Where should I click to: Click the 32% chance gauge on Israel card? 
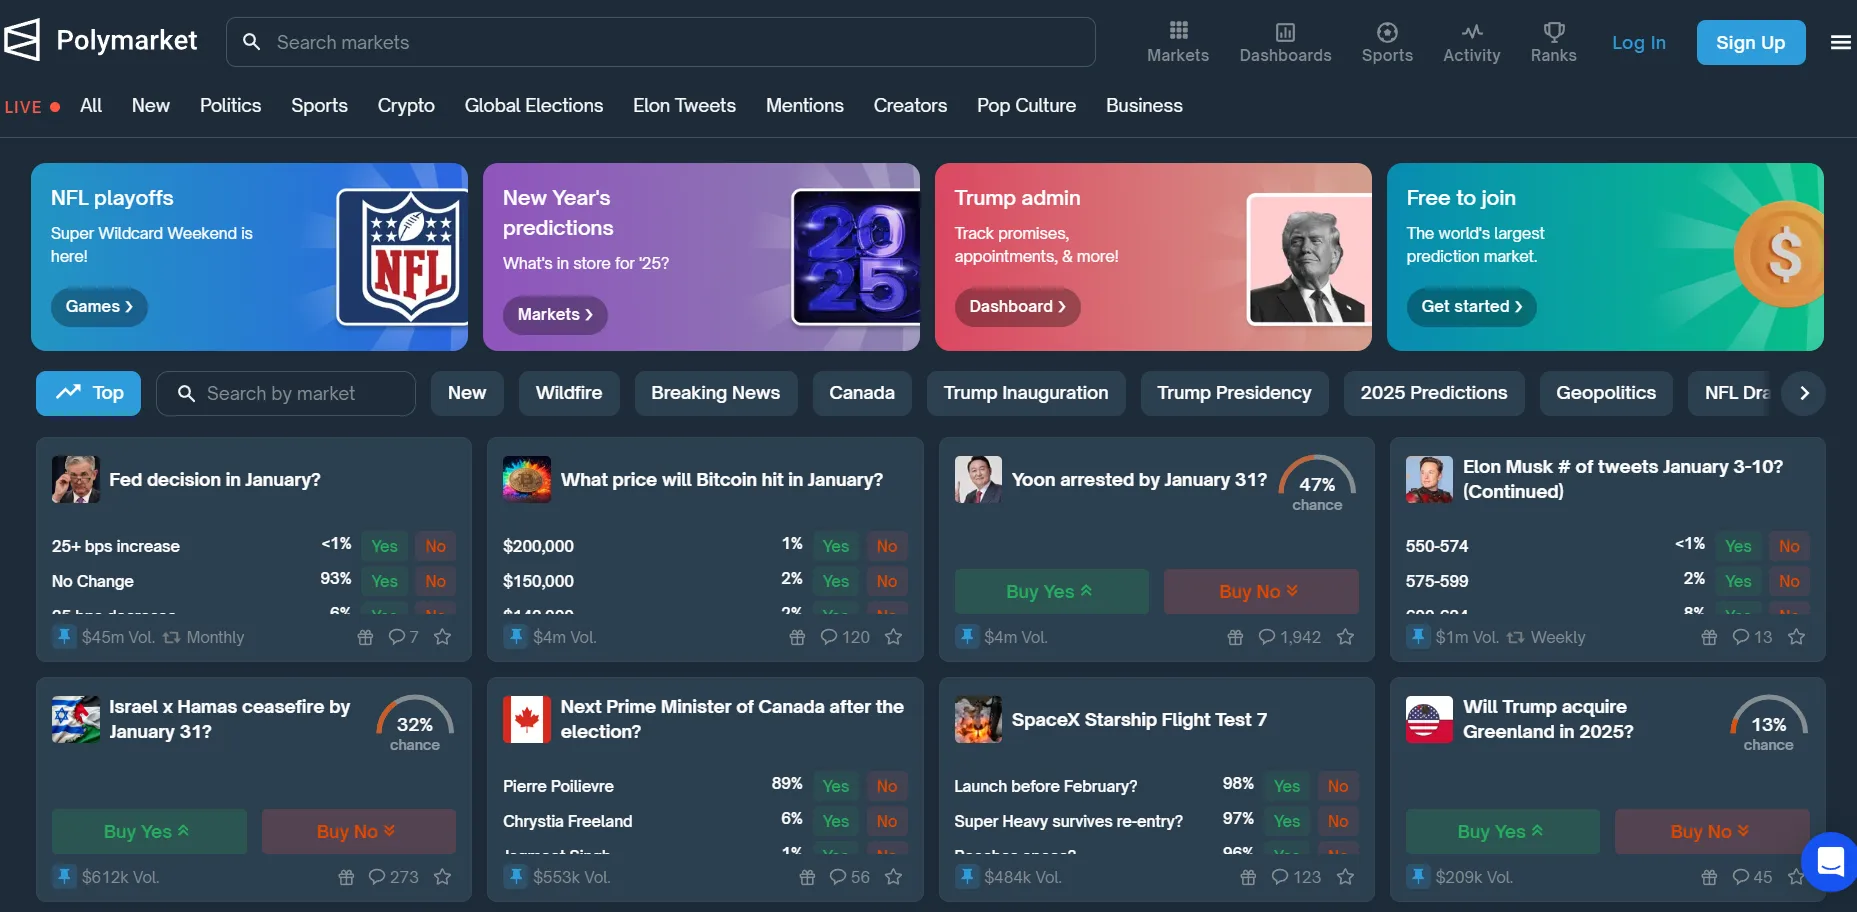click(x=414, y=724)
